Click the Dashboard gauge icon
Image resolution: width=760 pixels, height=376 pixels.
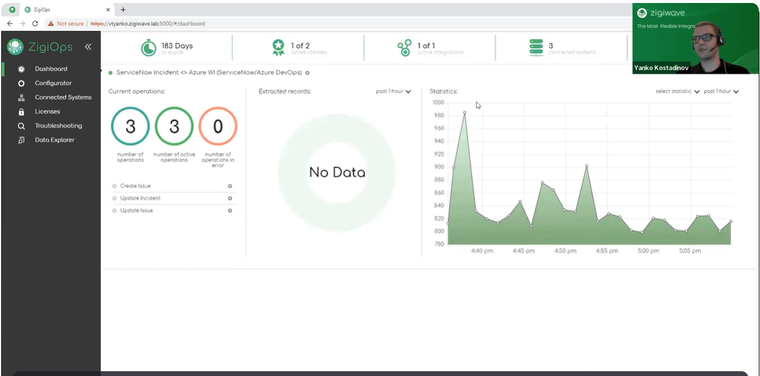coord(21,69)
